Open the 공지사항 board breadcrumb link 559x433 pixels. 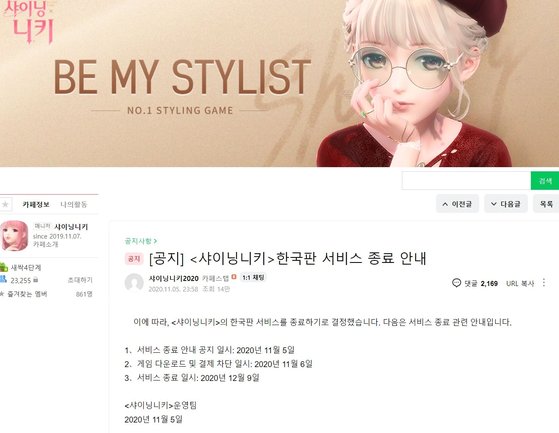pyautogui.click(x=140, y=241)
